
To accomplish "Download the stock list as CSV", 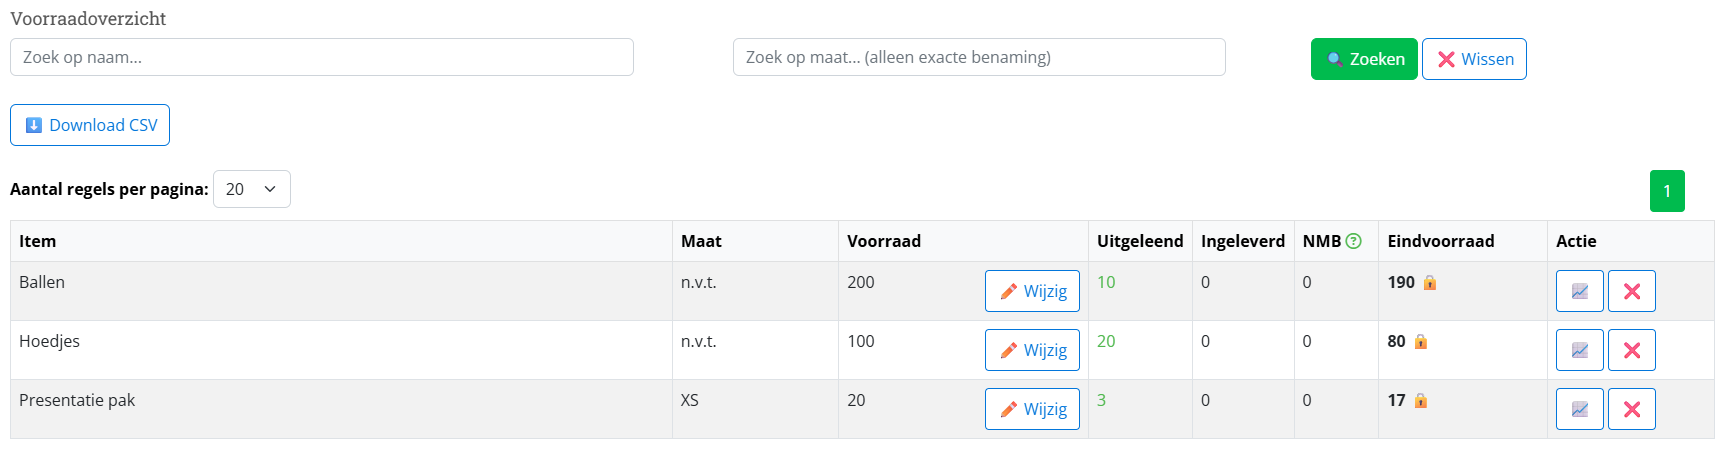I will (x=90, y=125).
